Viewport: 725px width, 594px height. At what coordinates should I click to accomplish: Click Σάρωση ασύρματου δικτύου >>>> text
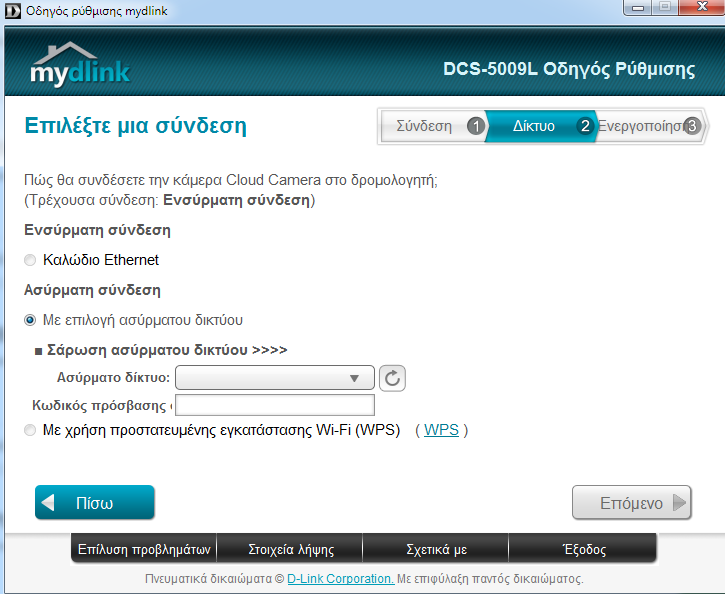(167, 350)
